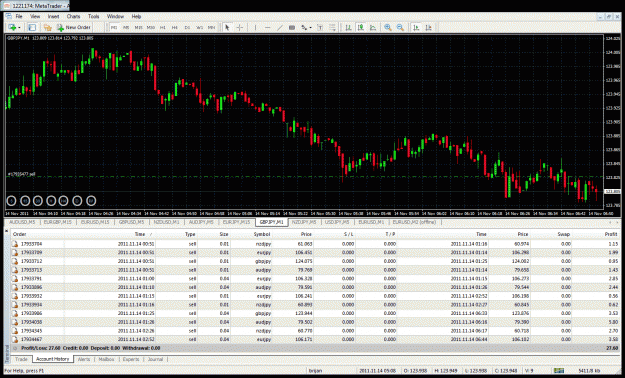
Task: Open the Tools menu
Action: click(x=94, y=16)
